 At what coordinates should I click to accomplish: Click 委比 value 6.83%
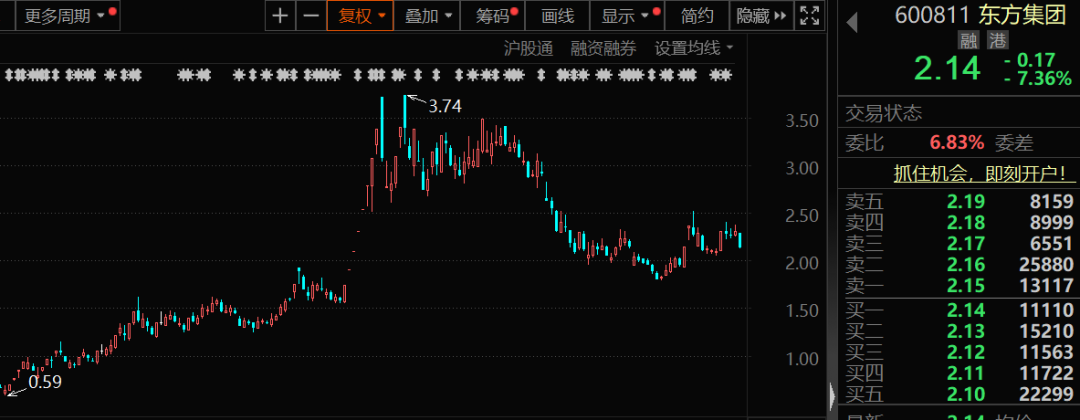click(957, 143)
